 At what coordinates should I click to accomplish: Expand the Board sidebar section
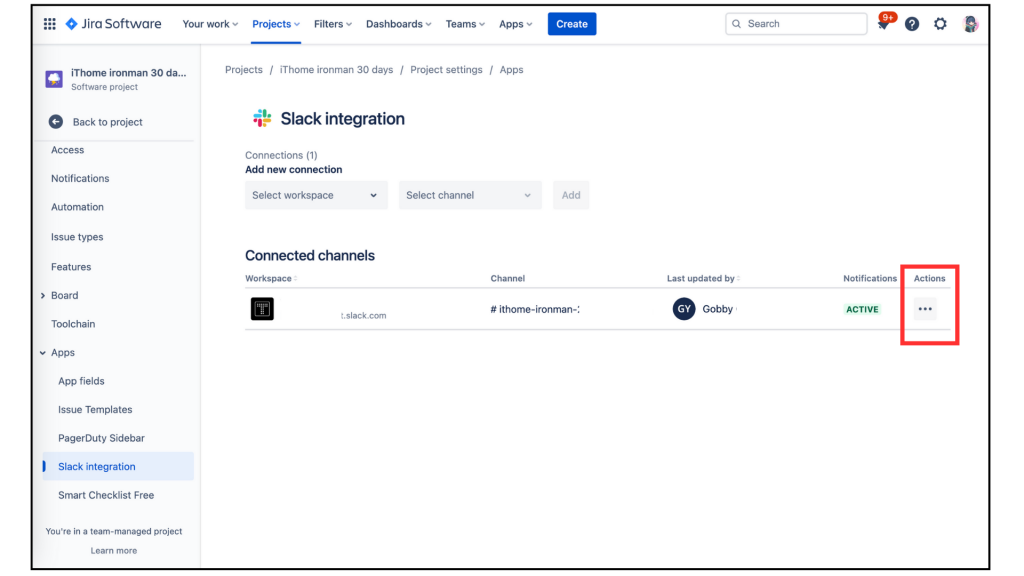(43, 295)
